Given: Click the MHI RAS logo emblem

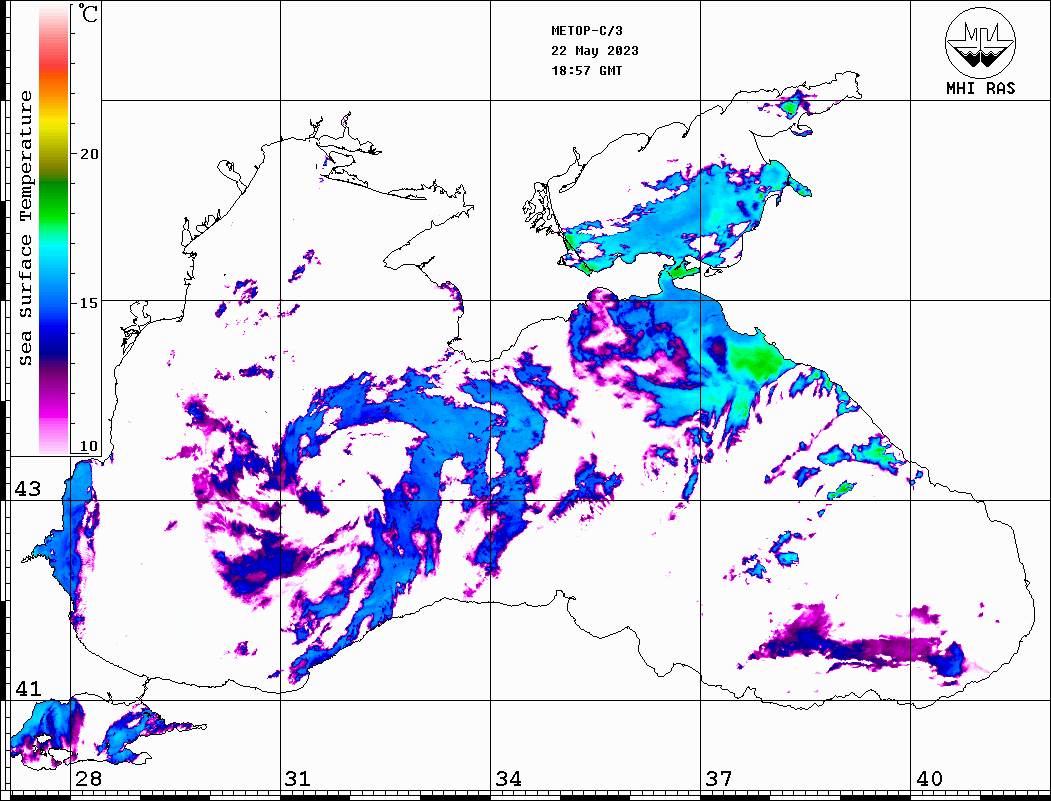Looking at the screenshot, I should (x=980, y=43).
